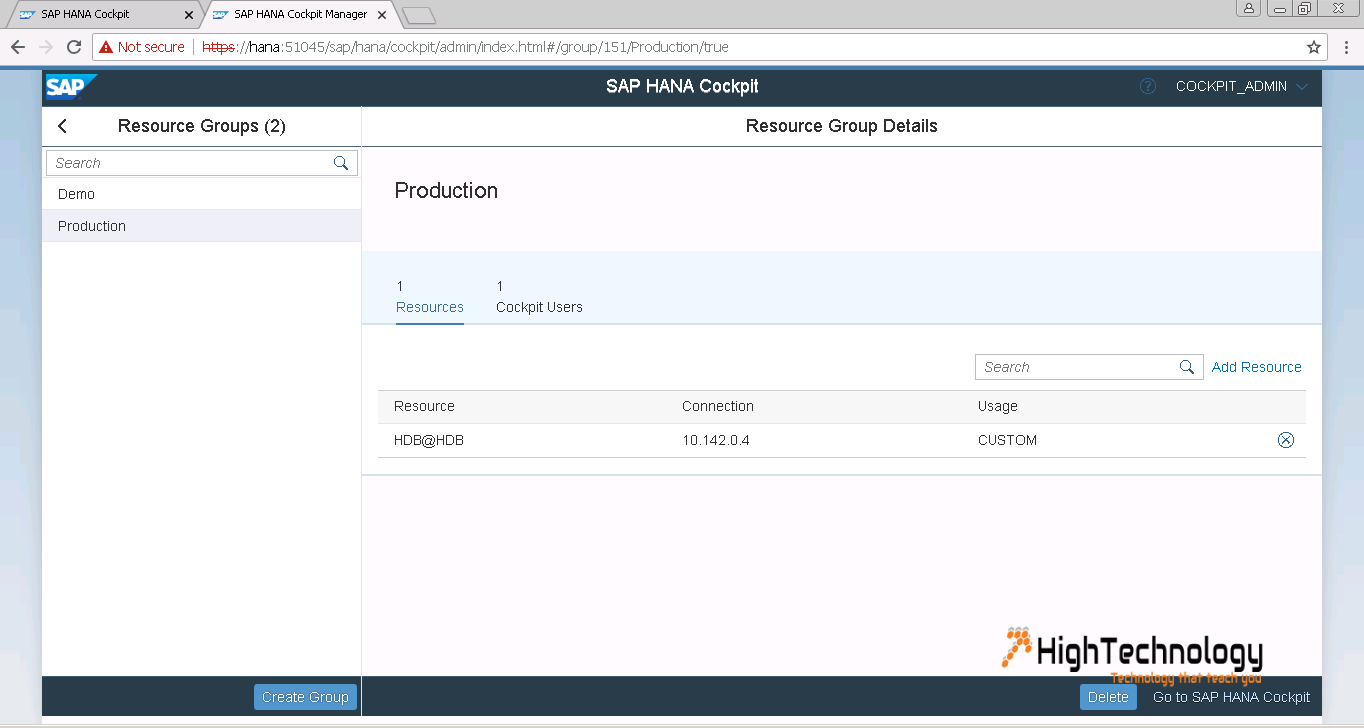Close the SAP HANA Cockpit Manager browser tab
Screen dimensions: 1364x728
tap(382, 15)
